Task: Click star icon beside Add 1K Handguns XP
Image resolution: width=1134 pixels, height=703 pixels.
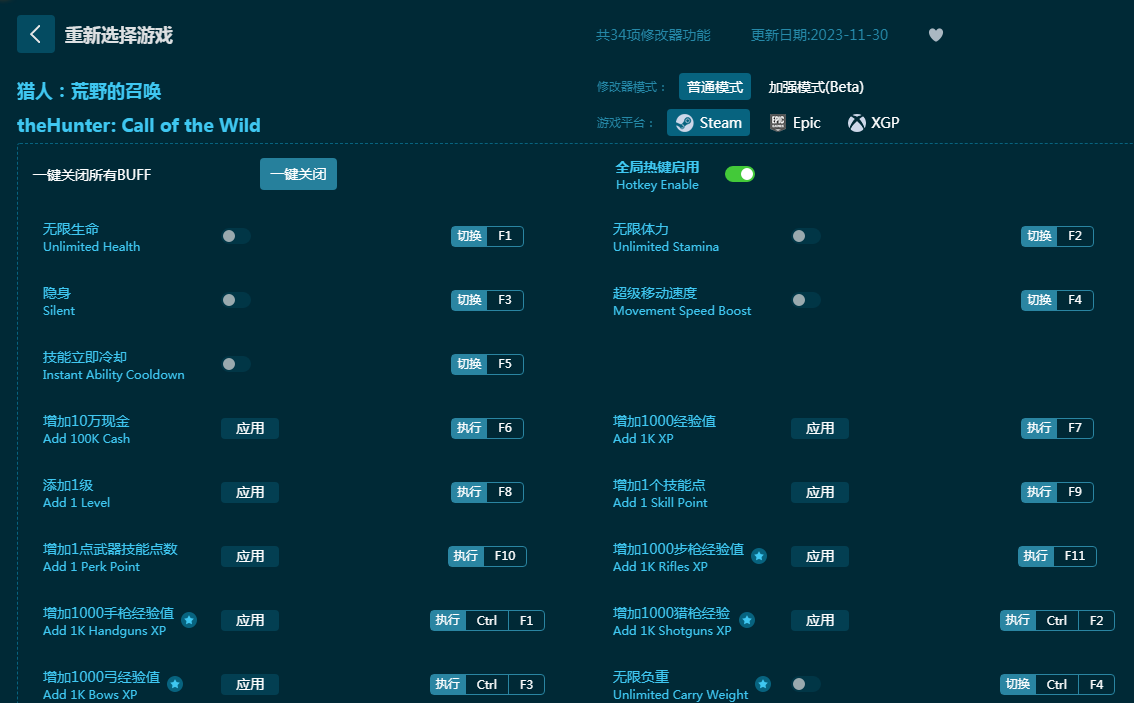Action: [x=189, y=621]
